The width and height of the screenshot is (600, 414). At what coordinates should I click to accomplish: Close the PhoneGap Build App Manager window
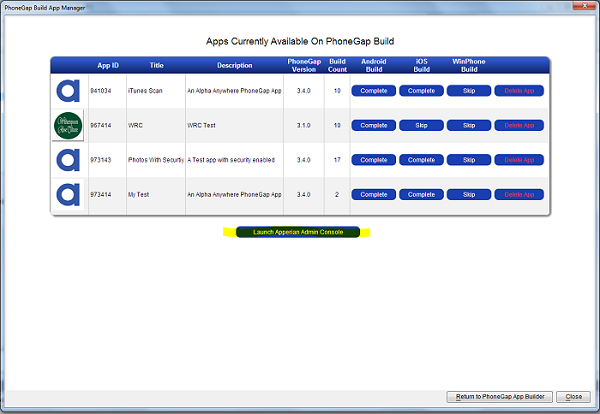585,5
